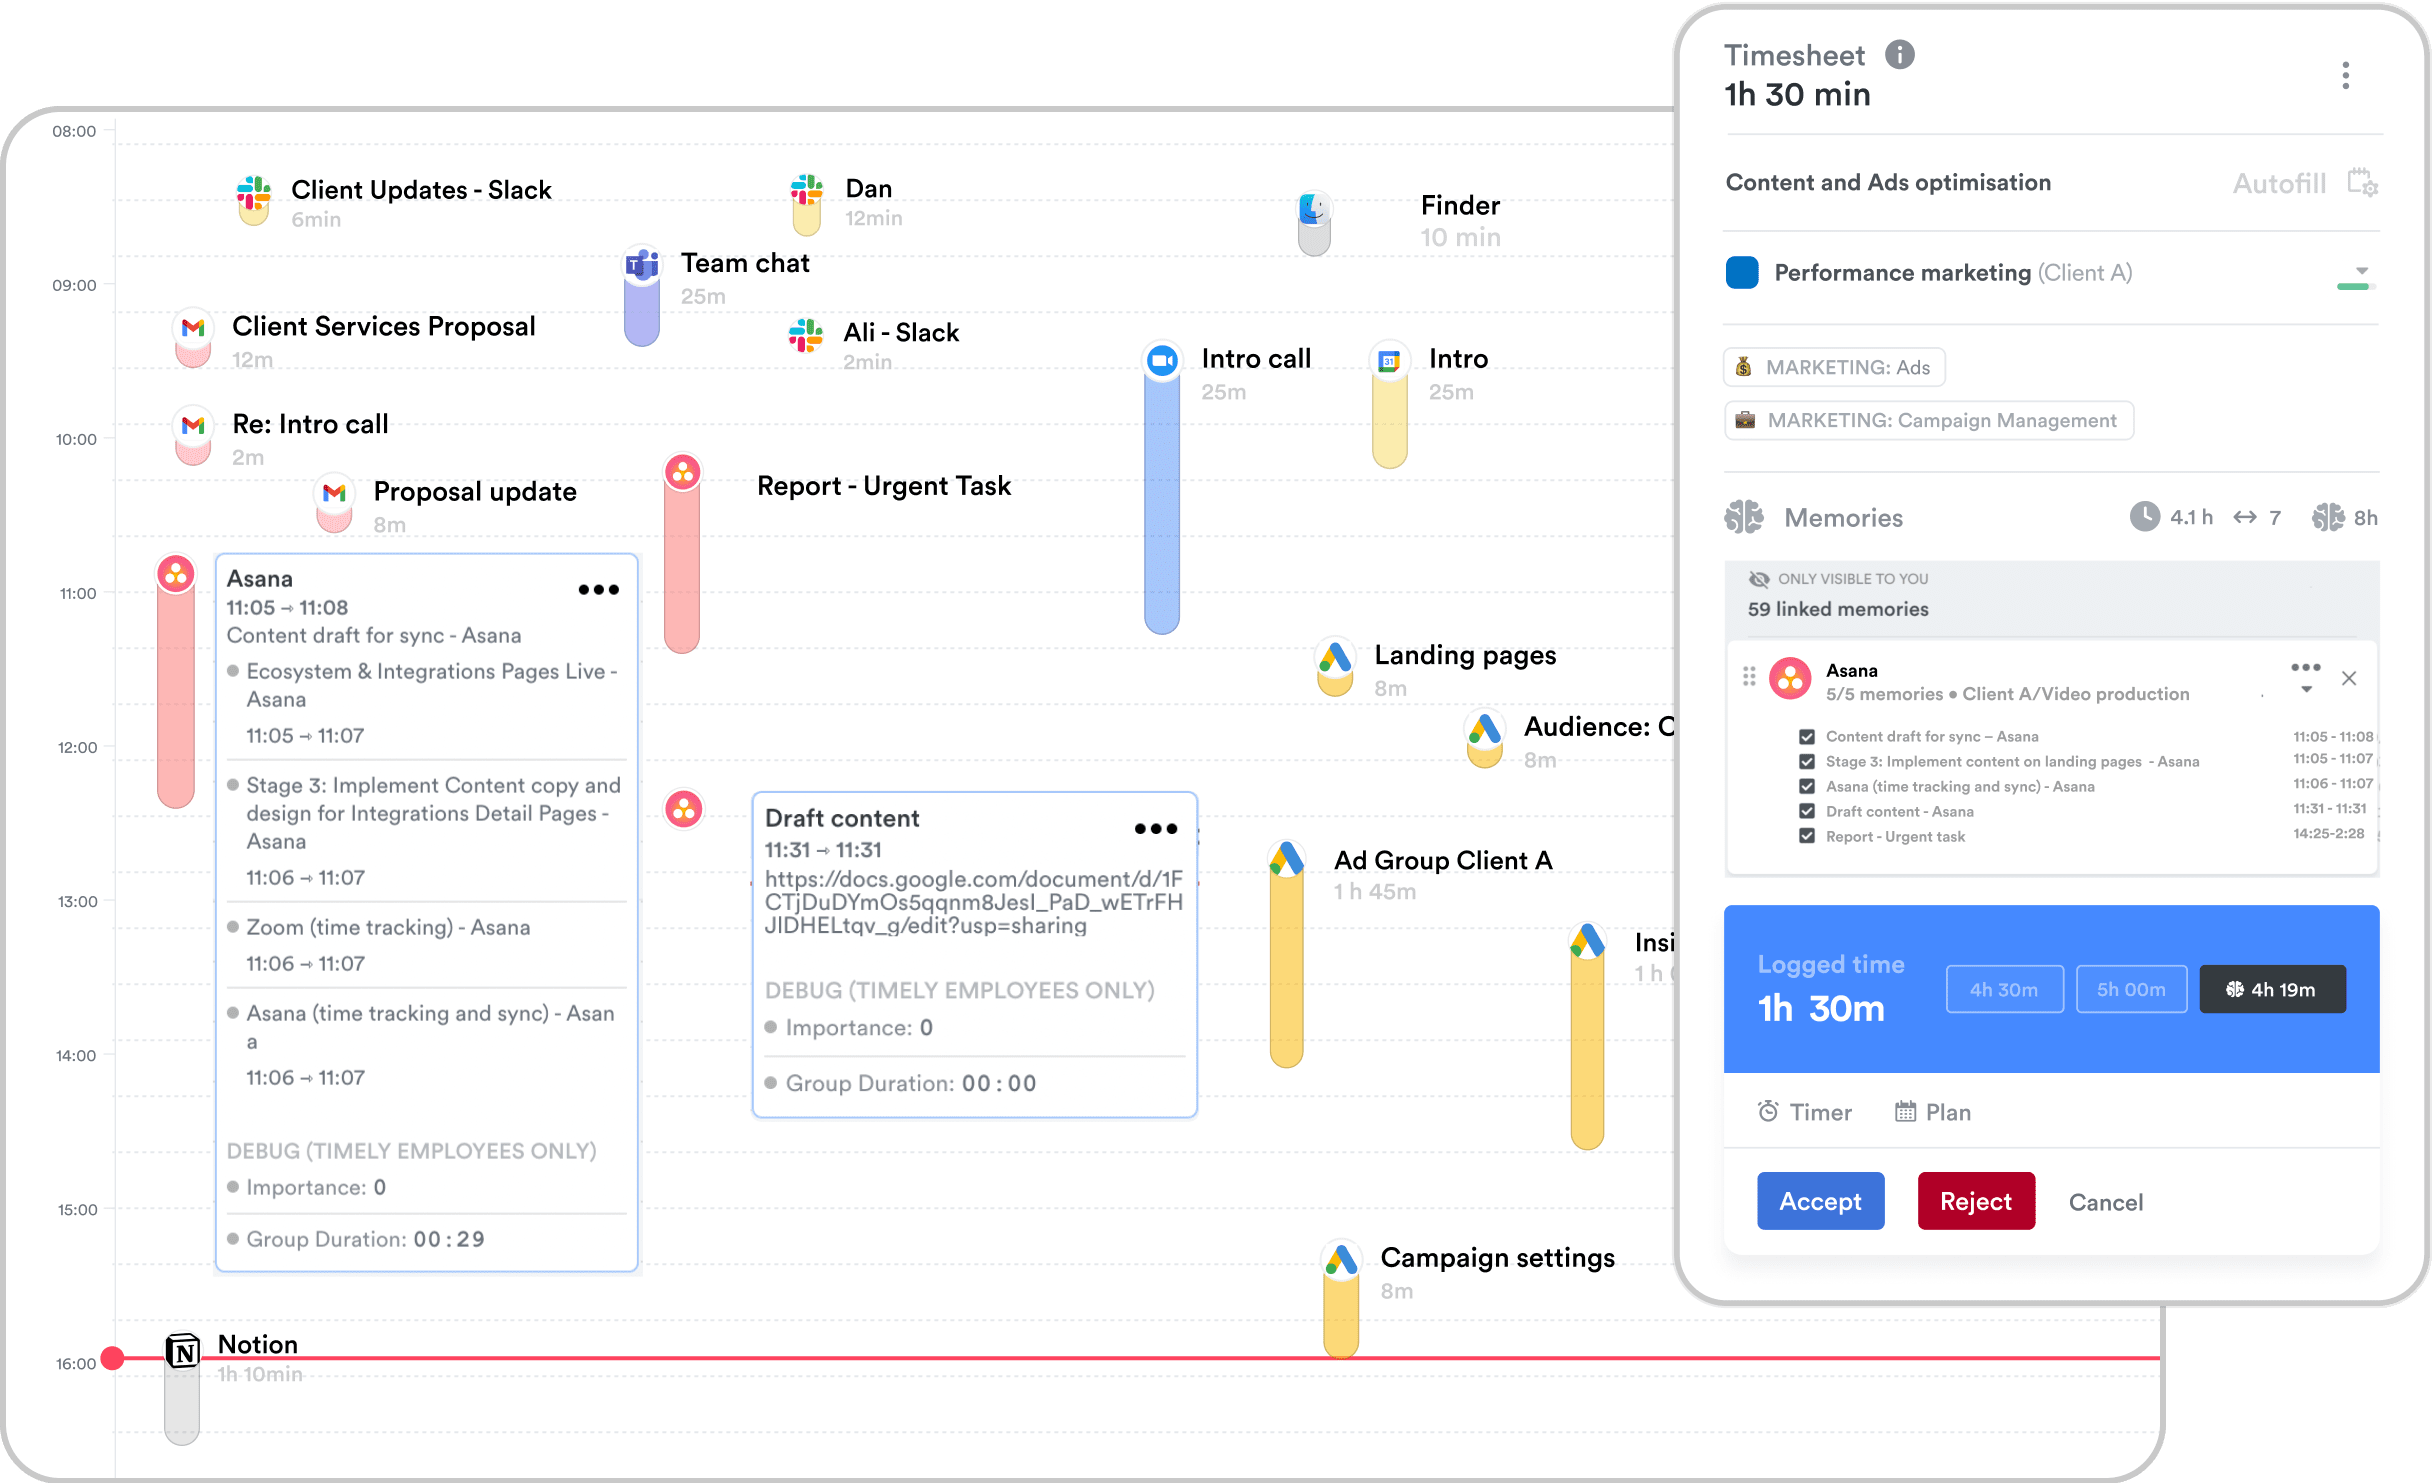Select the MARKETING: Ads tag
This screenshot has height=1483, width=2434.
1834,367
